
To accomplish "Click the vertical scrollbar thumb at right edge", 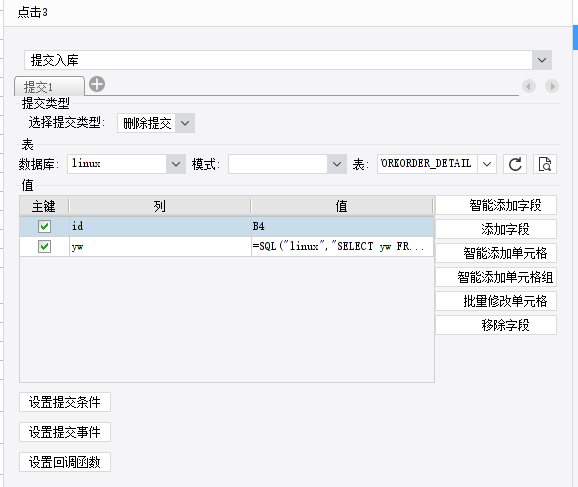I will click(x=575, y=37).
